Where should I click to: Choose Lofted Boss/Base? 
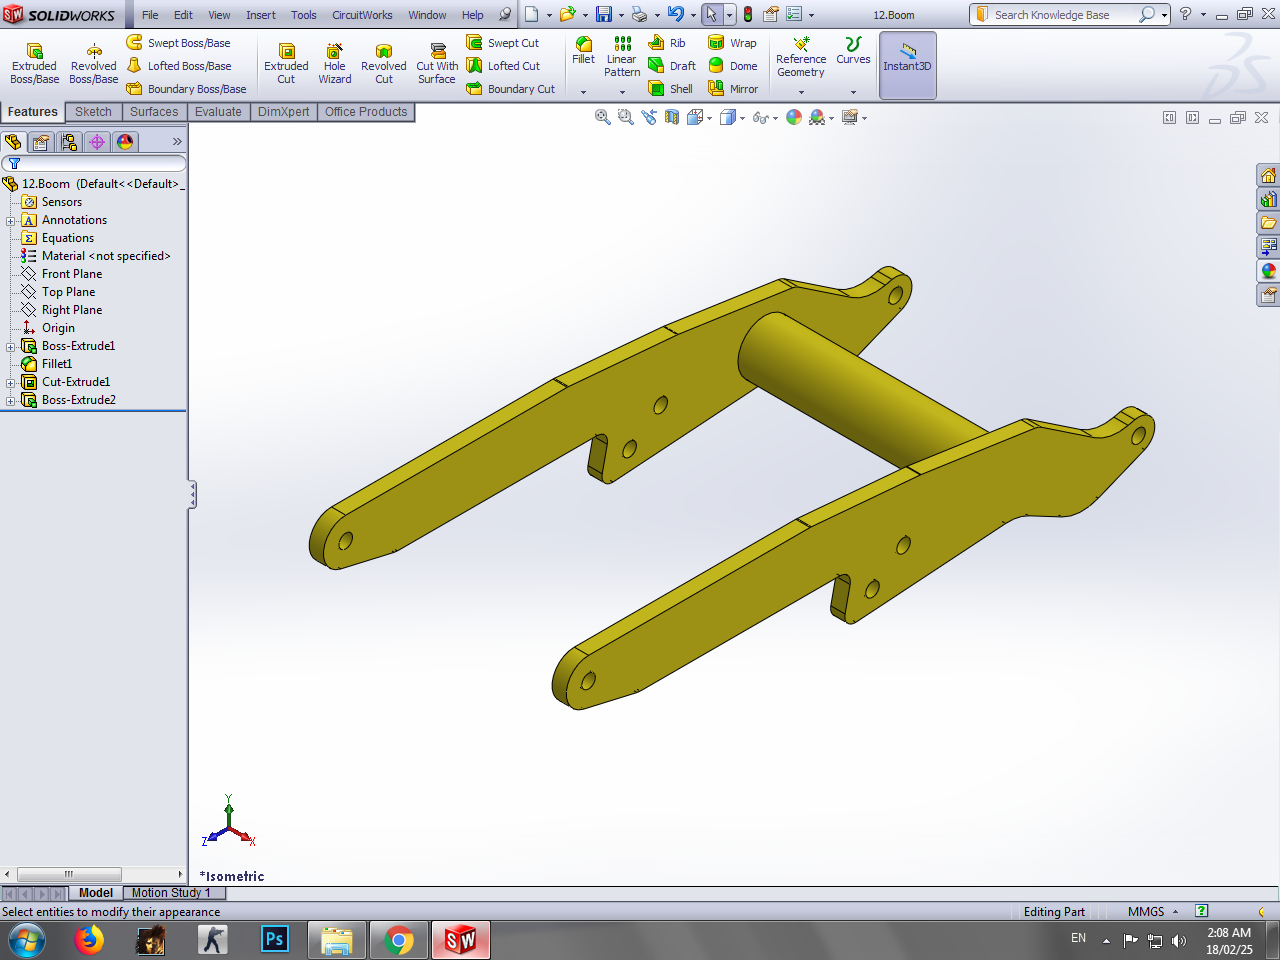click(178, 66)
